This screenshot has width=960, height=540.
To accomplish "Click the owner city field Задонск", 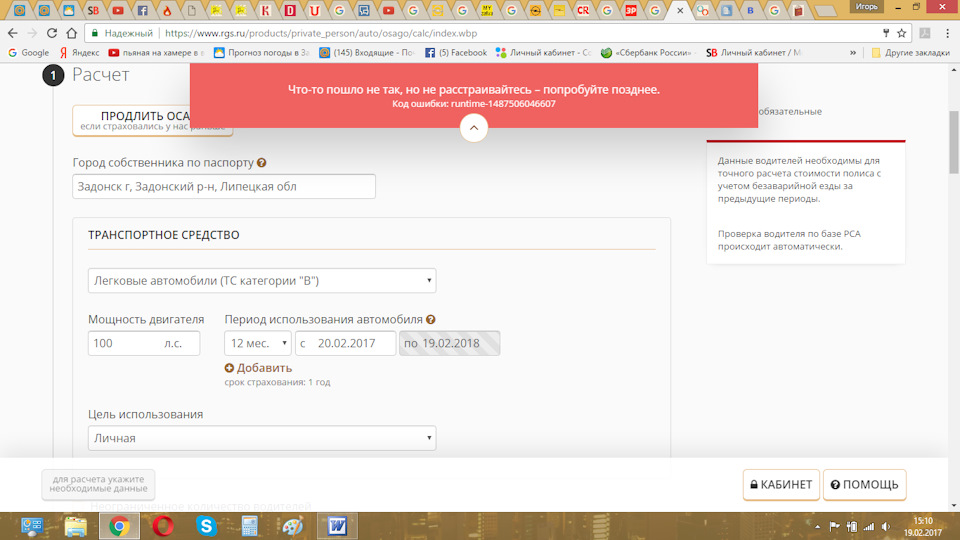I will [224, 187].
